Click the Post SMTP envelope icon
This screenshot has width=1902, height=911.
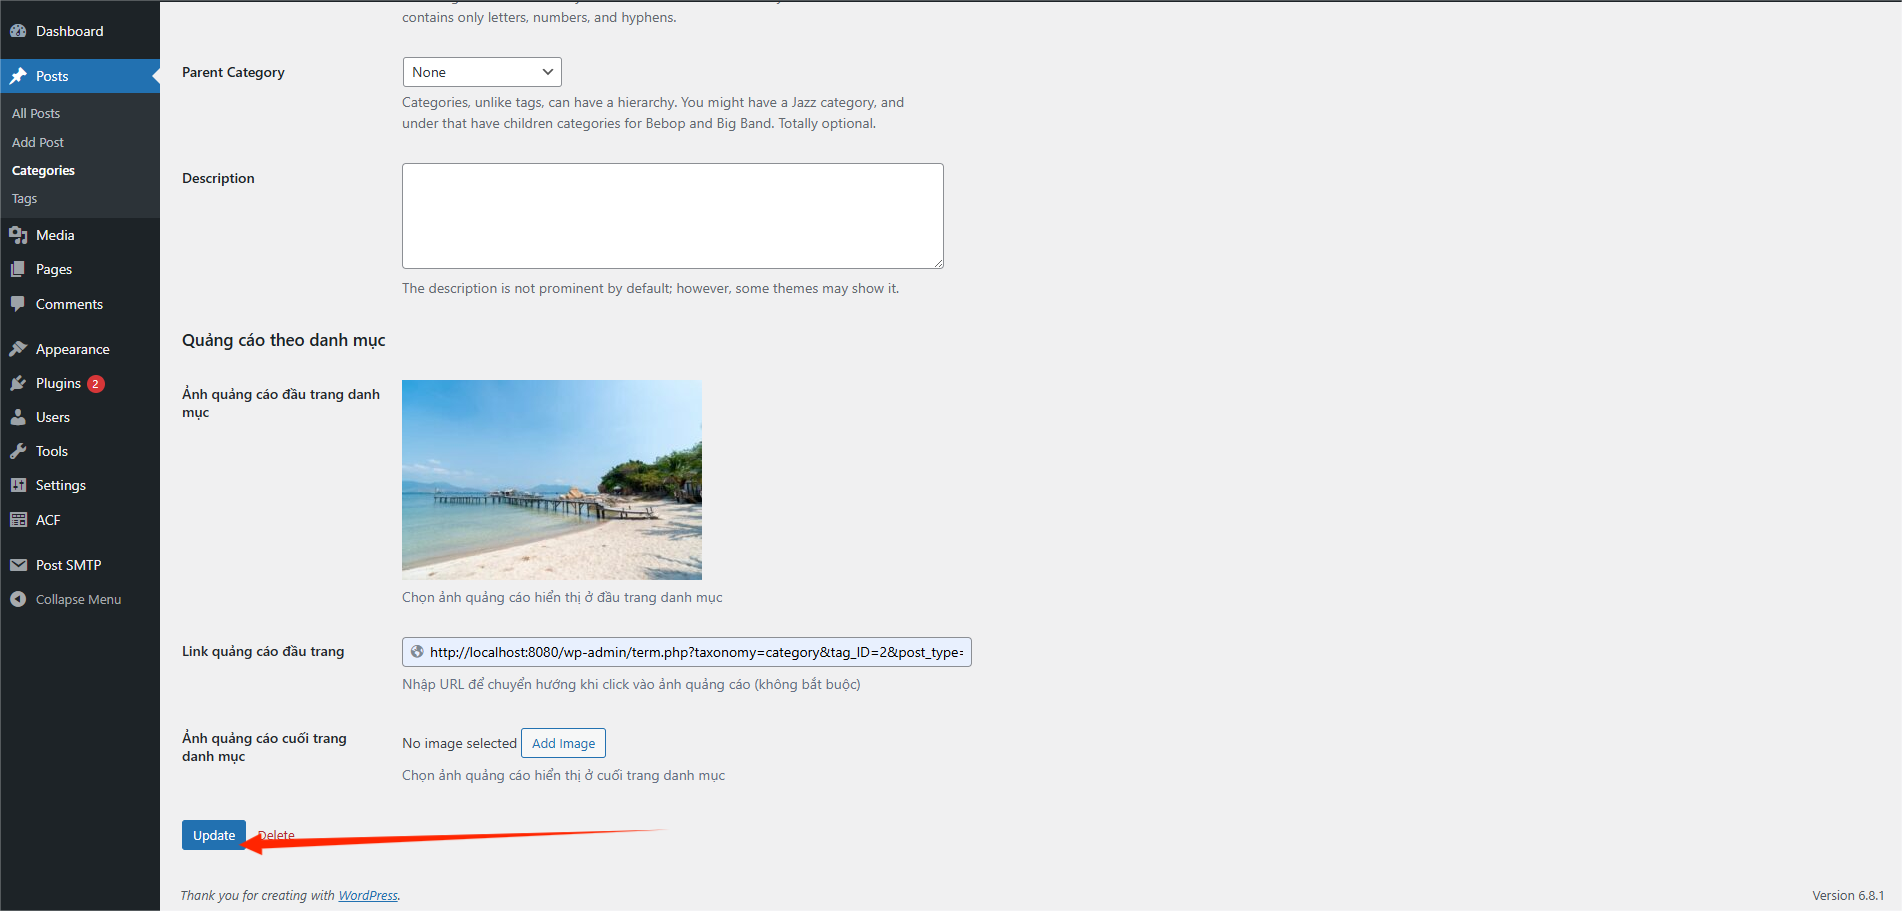(x=18, y=565)
